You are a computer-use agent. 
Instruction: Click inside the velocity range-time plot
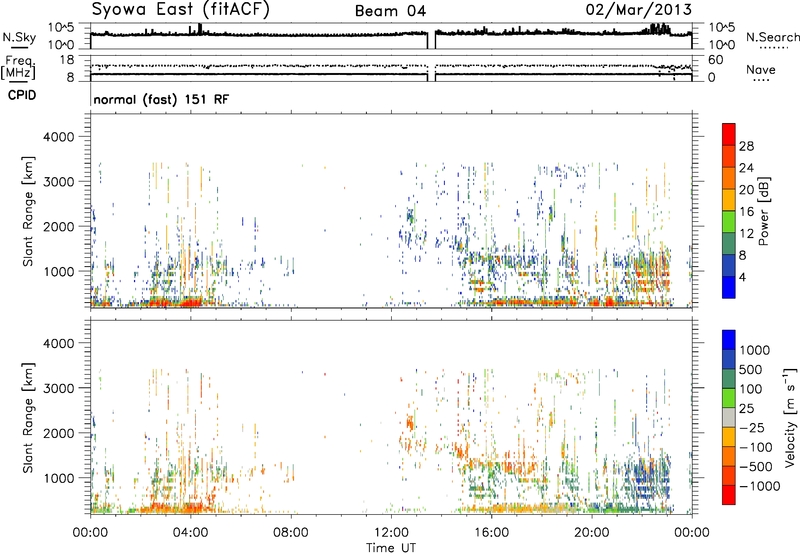tap(391, 416)
